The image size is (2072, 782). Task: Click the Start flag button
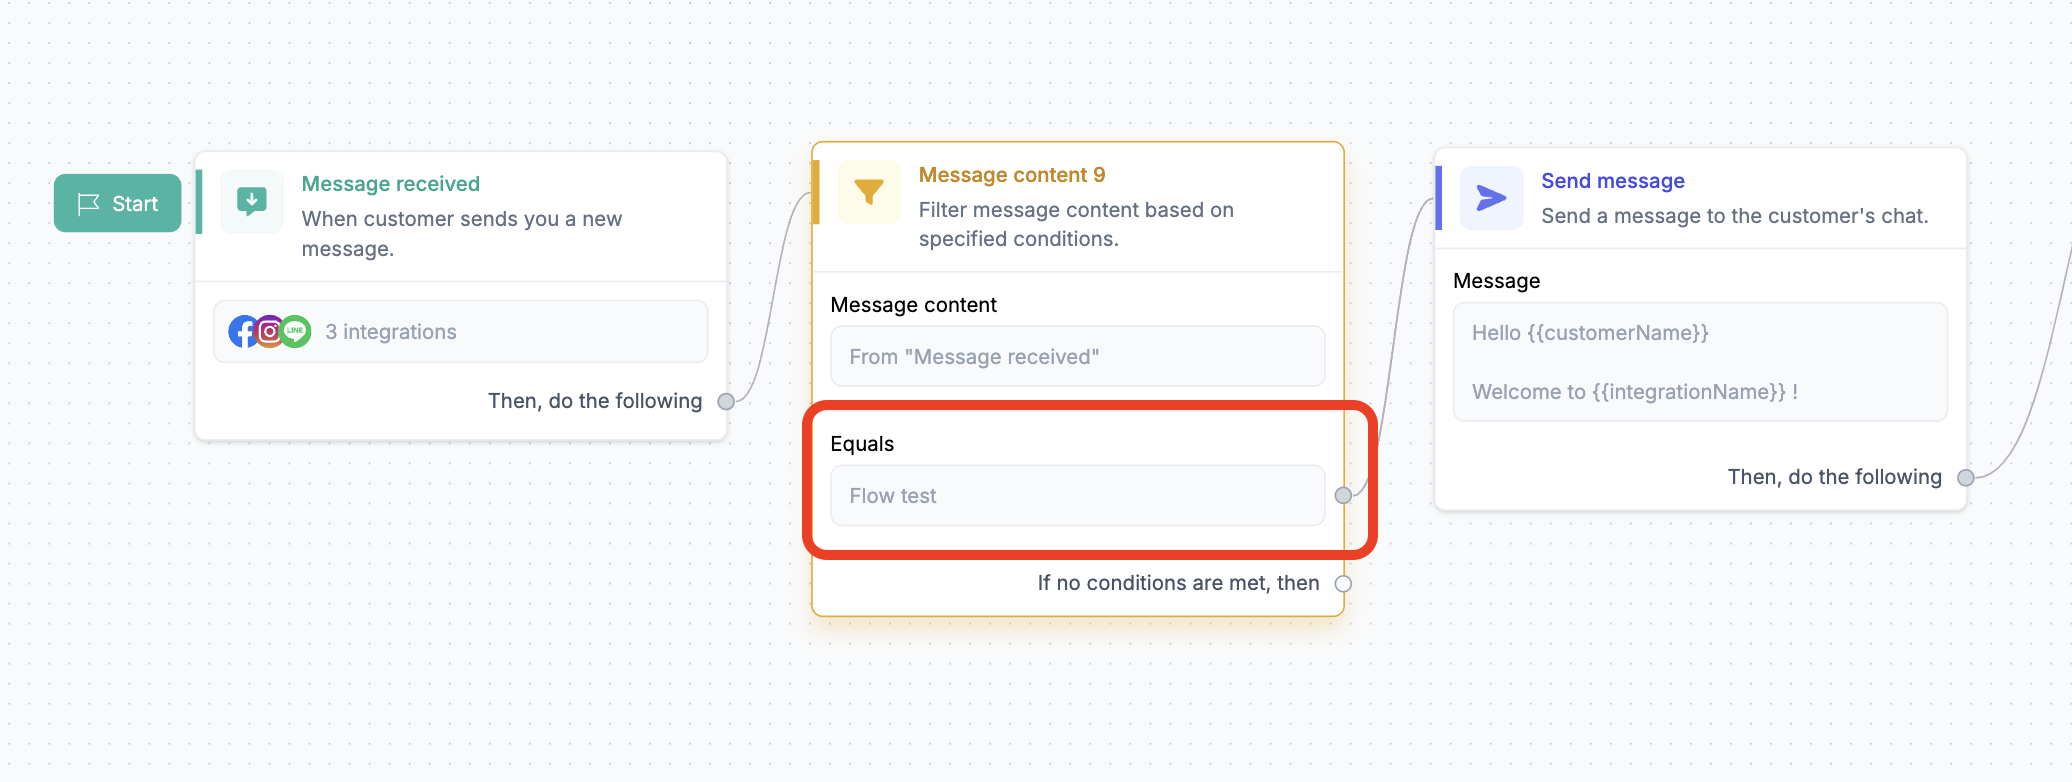(x=118, y=203)
